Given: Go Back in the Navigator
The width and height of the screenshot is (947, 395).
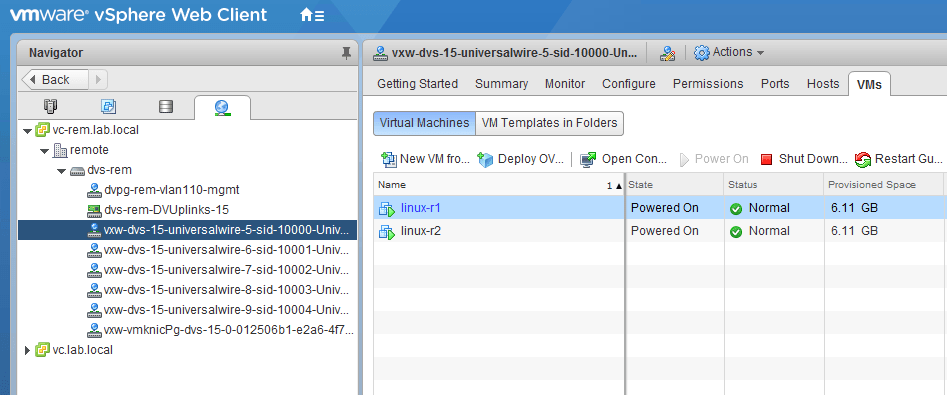Looking at the screenshot, I should coord(56,80).
